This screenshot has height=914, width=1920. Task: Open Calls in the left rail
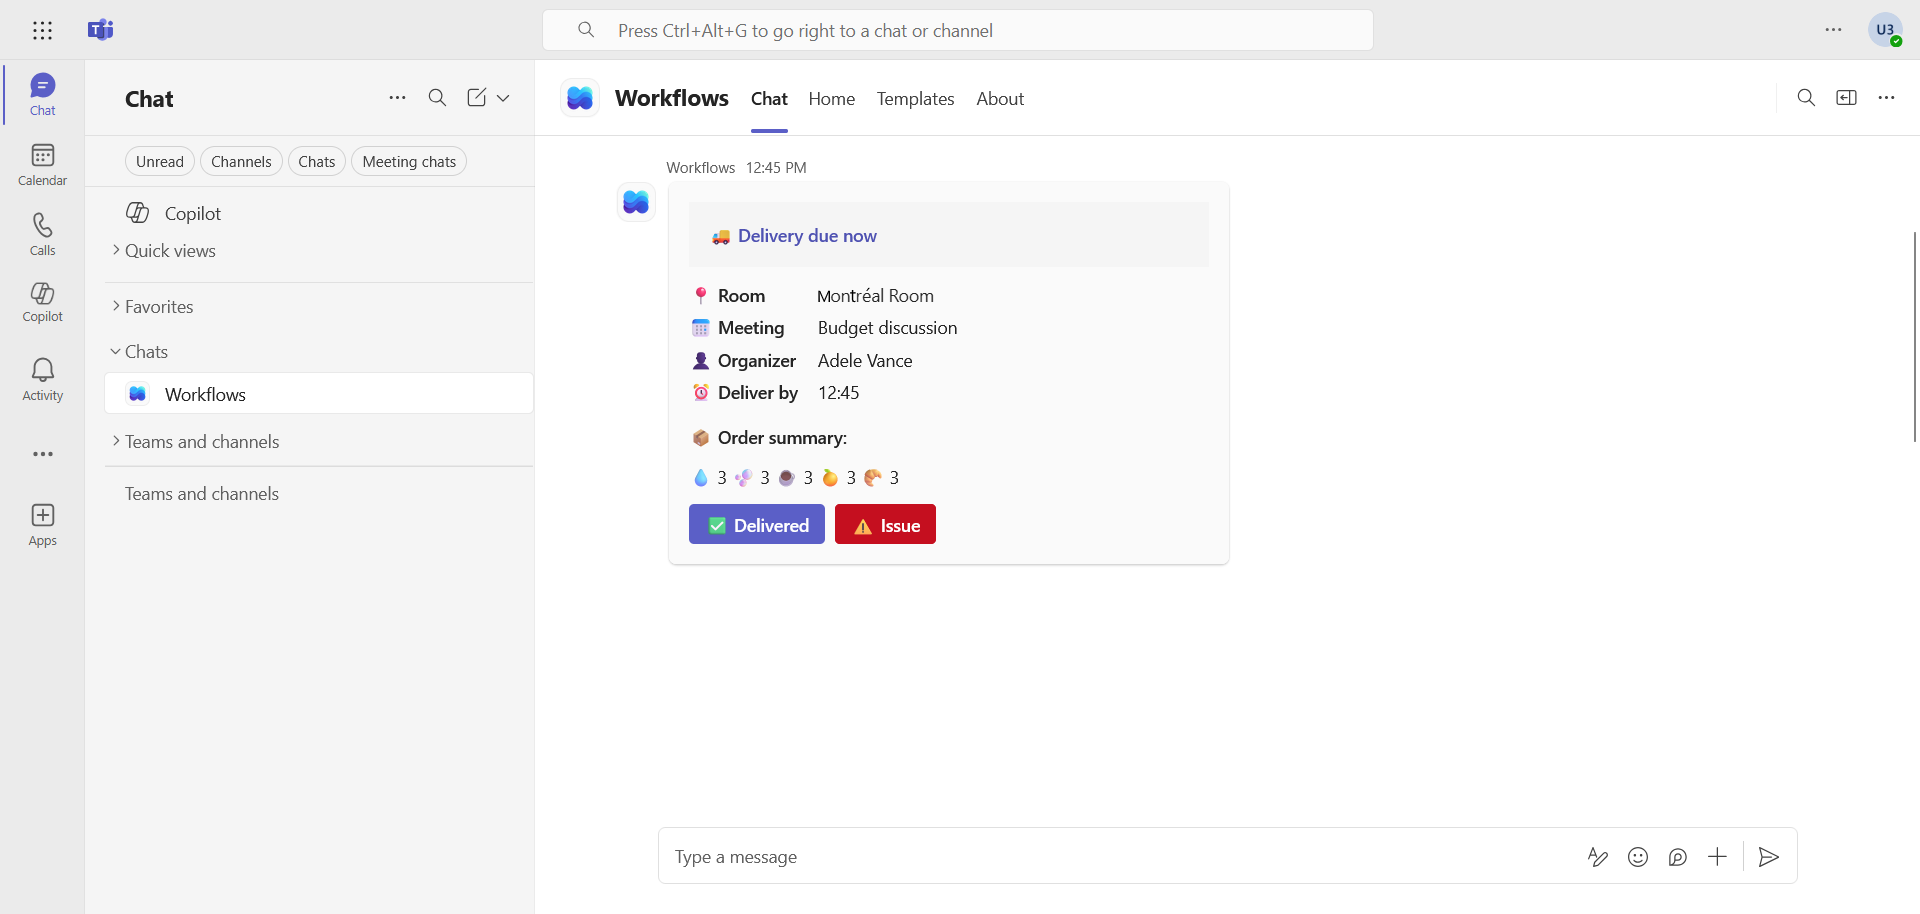point(42,235)
